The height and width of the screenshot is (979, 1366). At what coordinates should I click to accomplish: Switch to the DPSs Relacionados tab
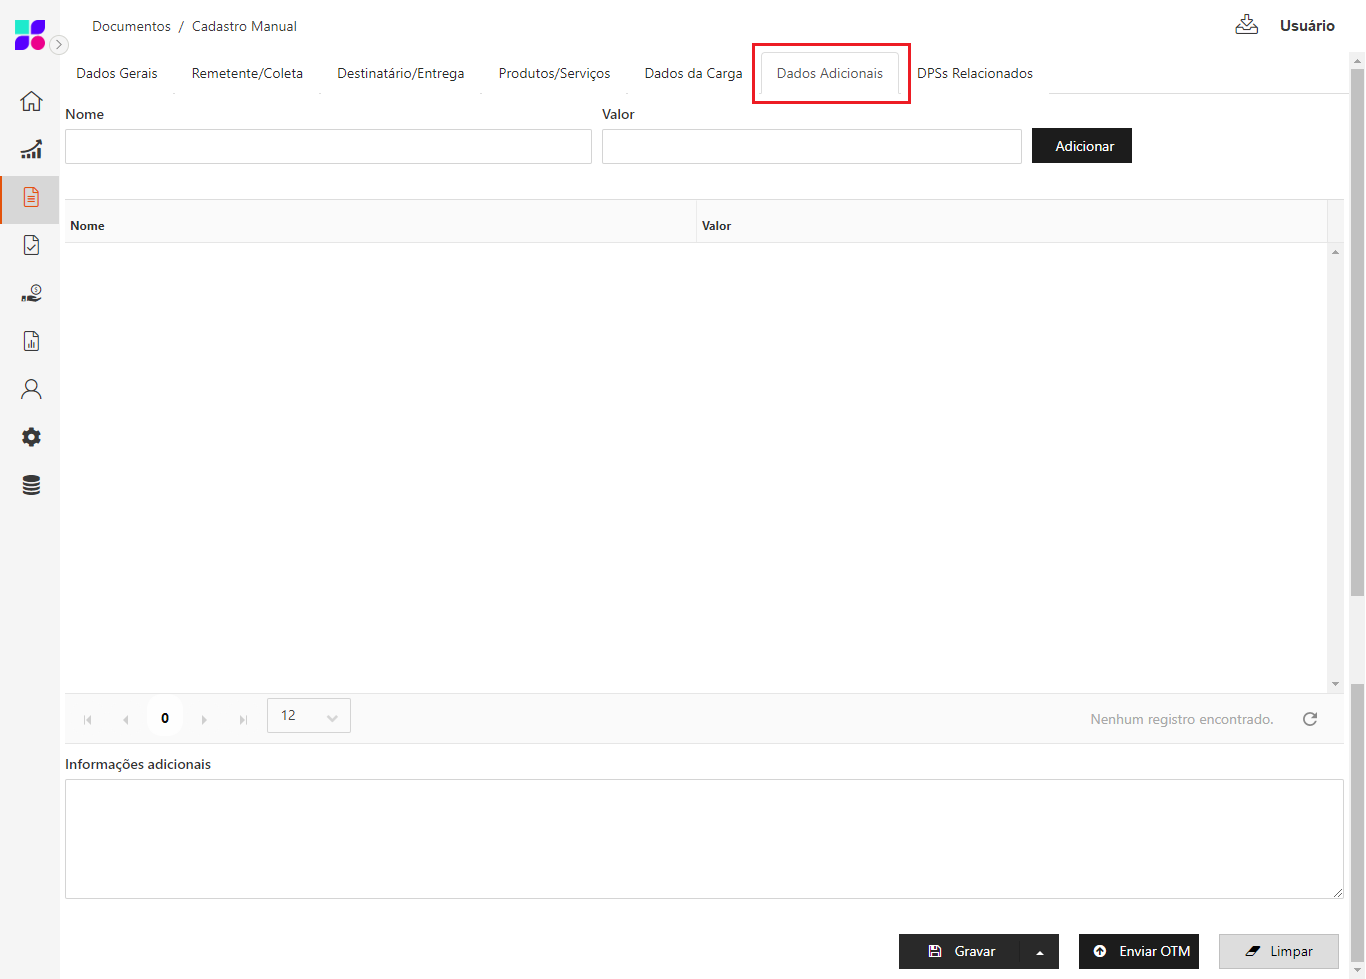click(974, 73)
